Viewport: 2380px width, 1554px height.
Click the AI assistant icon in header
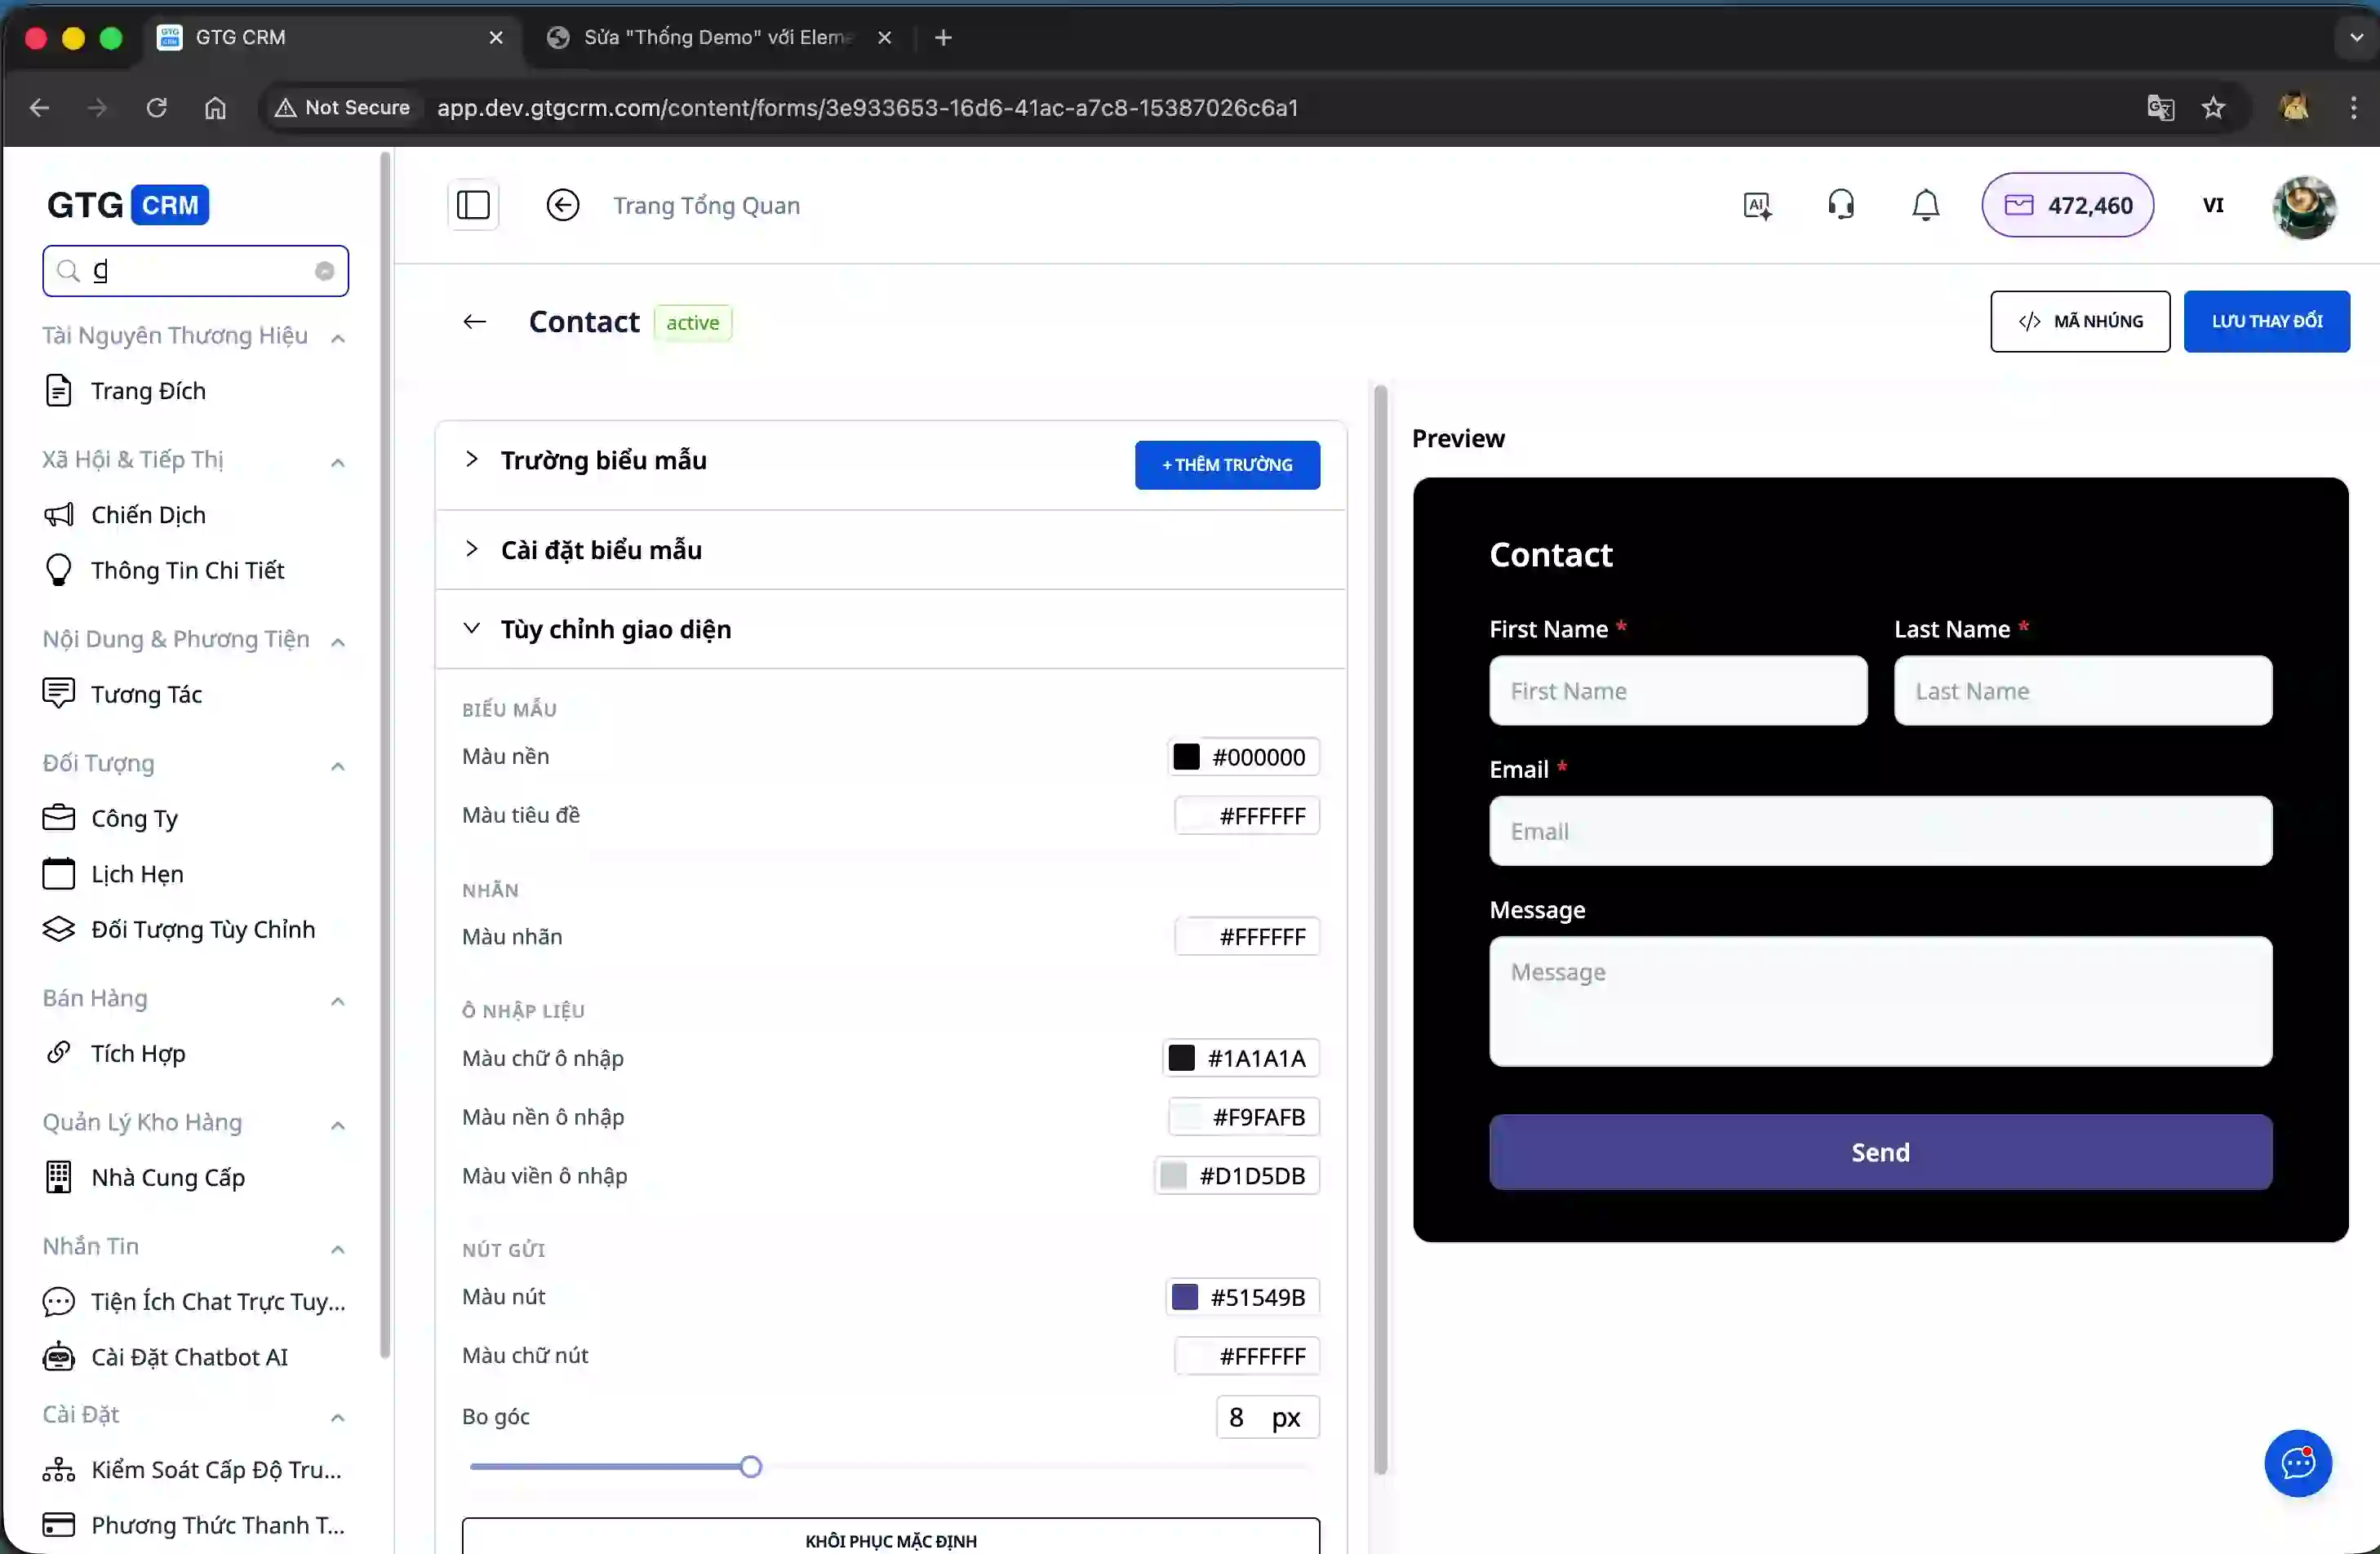click(x=1757, y=206)
